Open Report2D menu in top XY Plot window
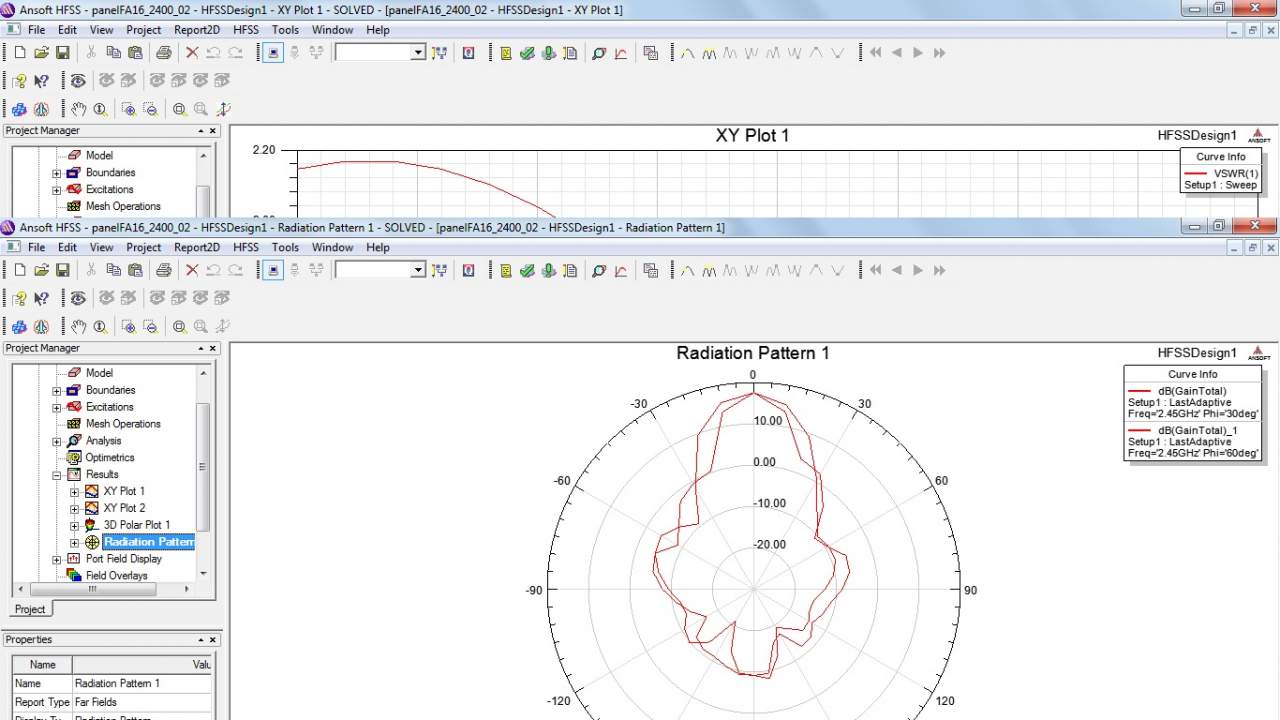Viewport: 1280px width, 720px height. [x=196, y=30]
